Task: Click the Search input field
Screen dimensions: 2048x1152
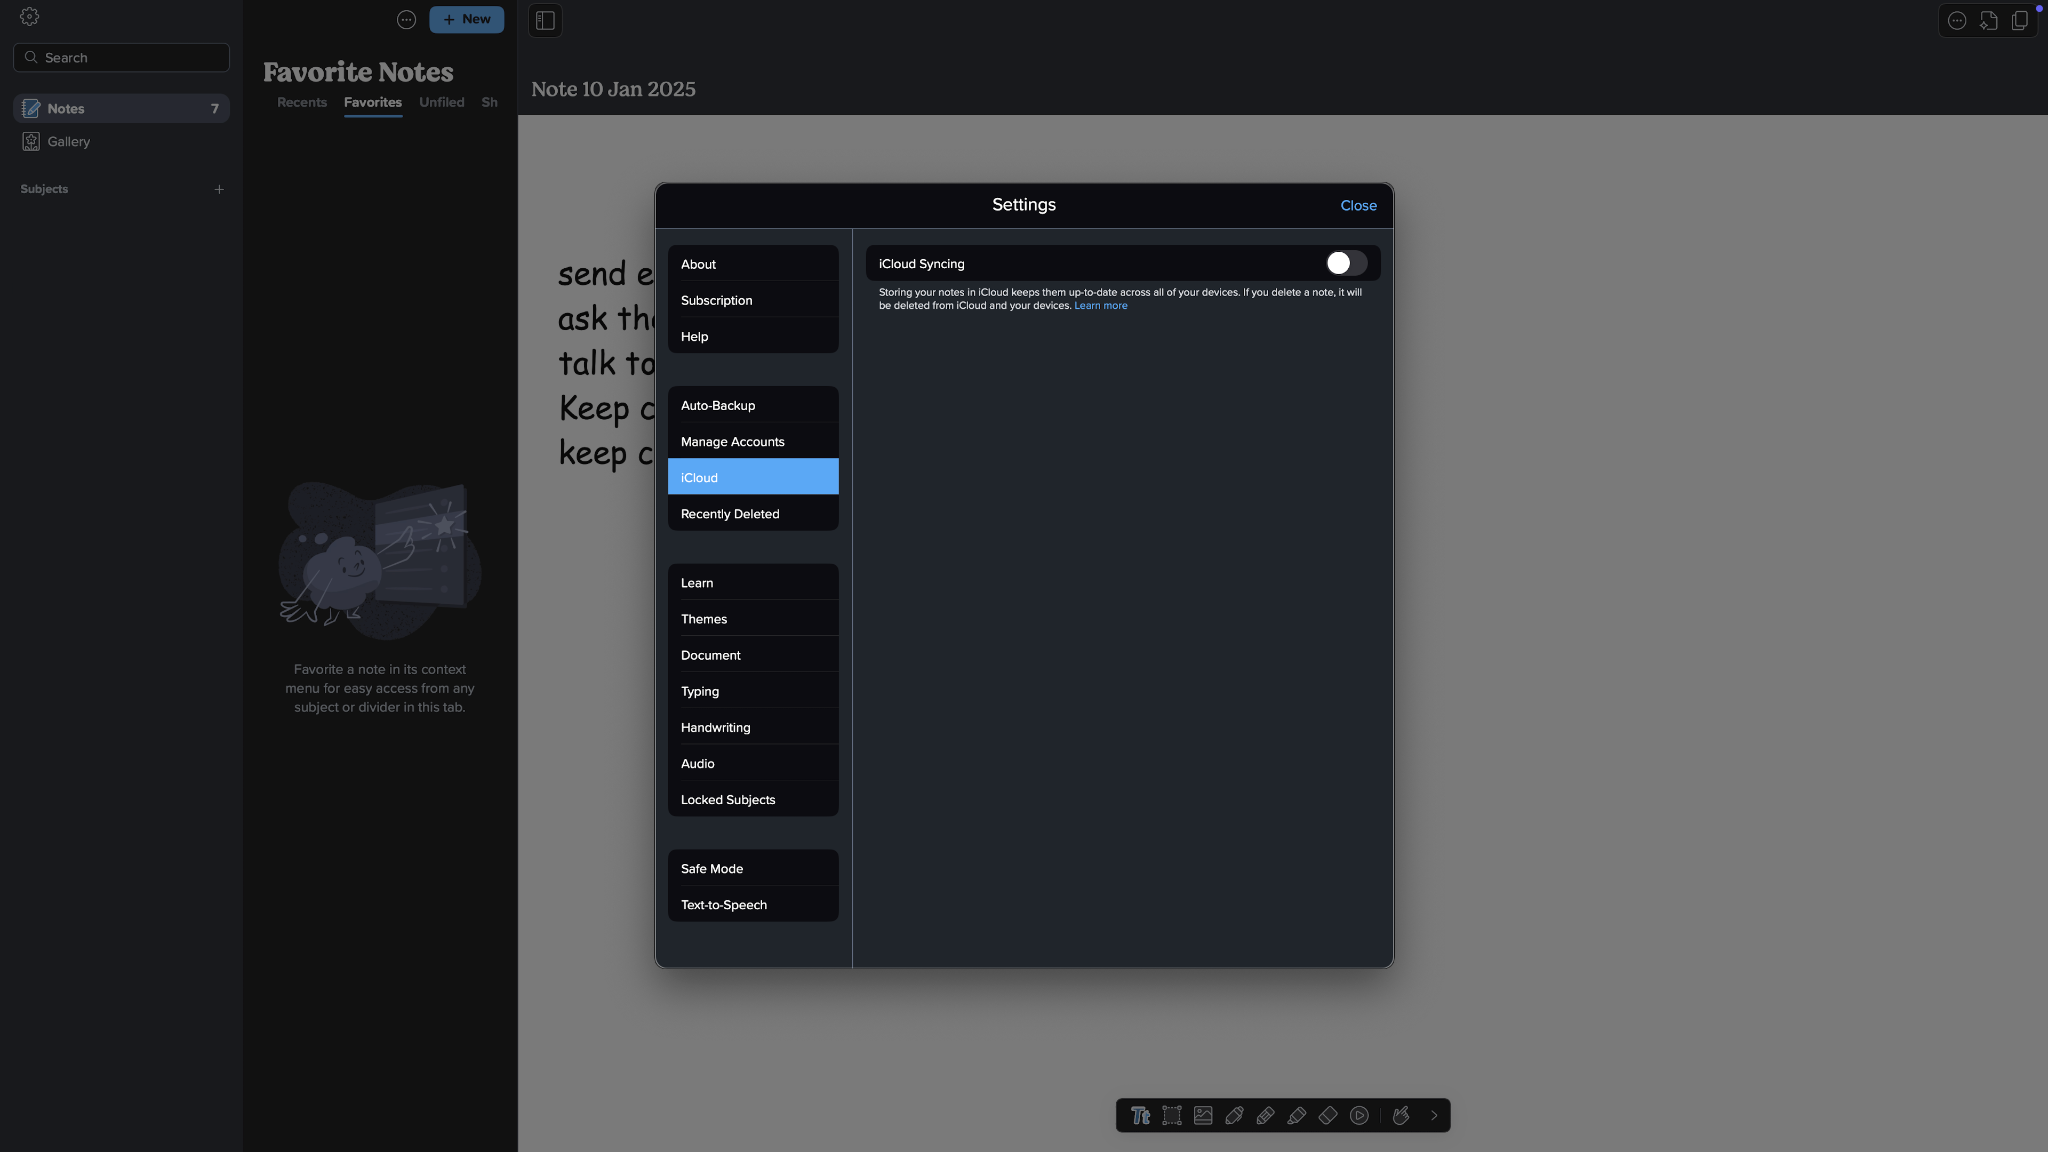Action: click(x=121, y=58)
